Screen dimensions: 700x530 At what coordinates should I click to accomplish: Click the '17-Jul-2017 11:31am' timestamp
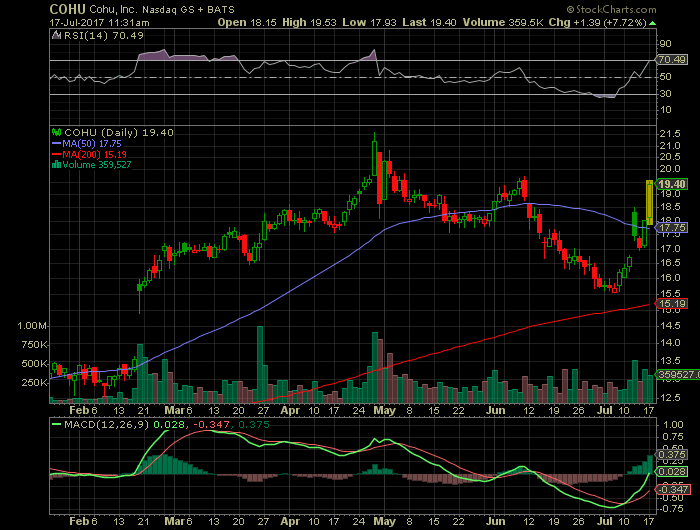pyautogui.click(x=100, y=22)
